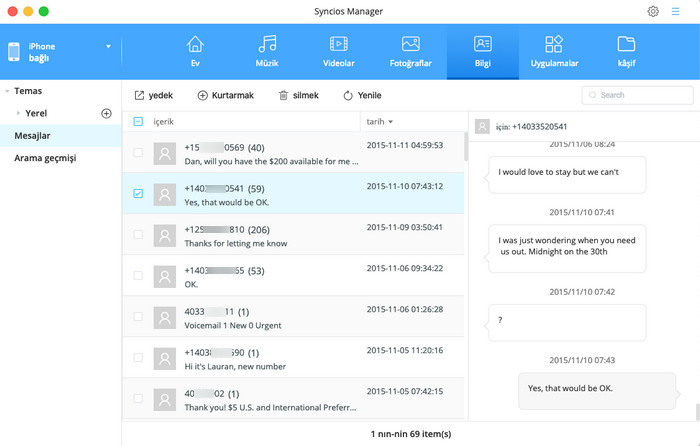Check the box for the 810 (206) conversation

(x=138, y=234)
